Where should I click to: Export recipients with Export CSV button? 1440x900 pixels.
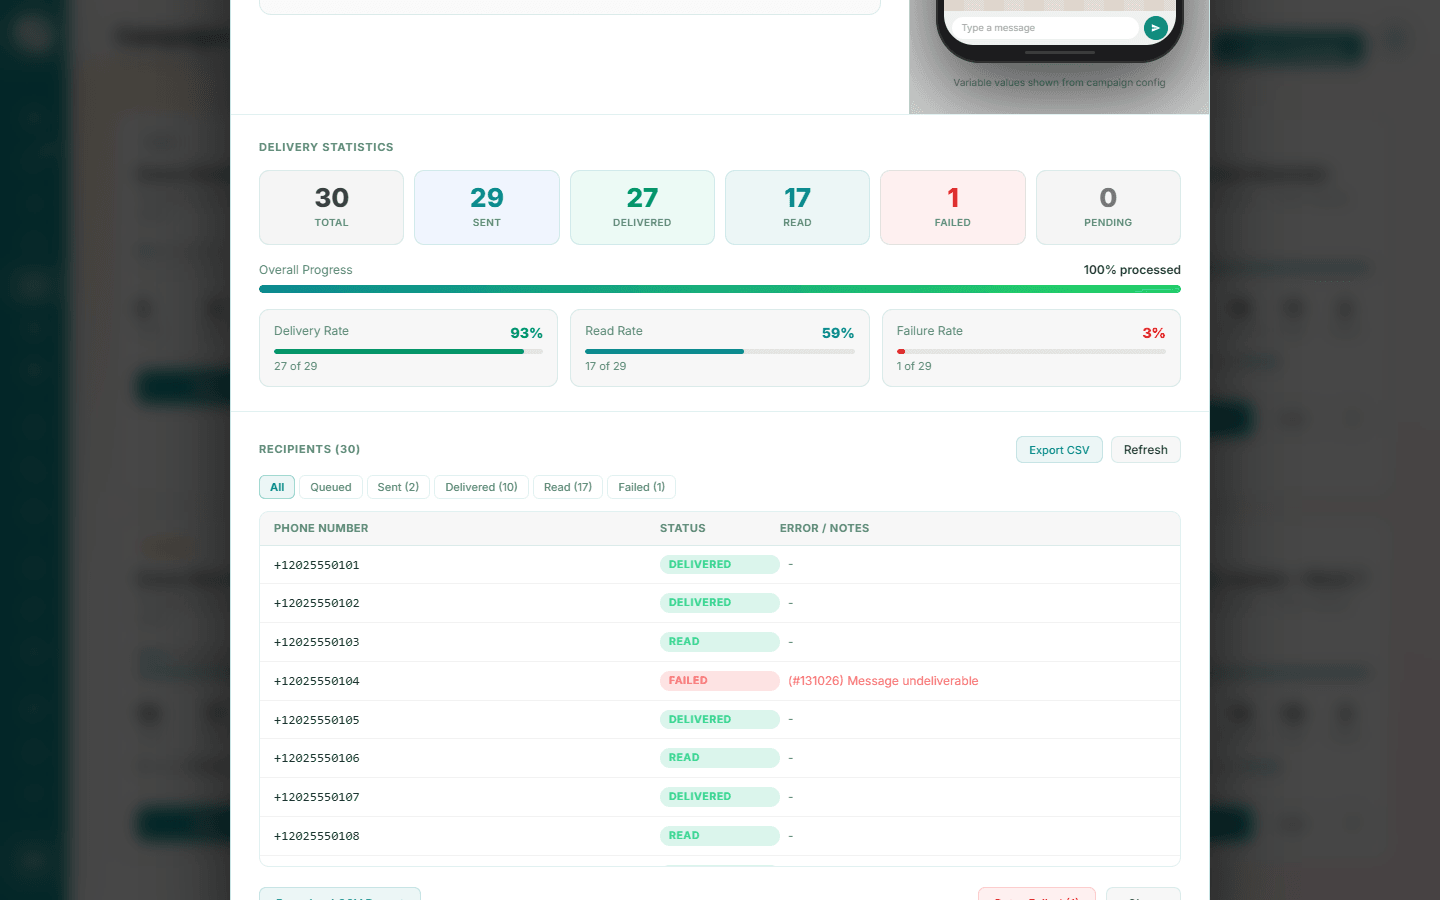1059,450
